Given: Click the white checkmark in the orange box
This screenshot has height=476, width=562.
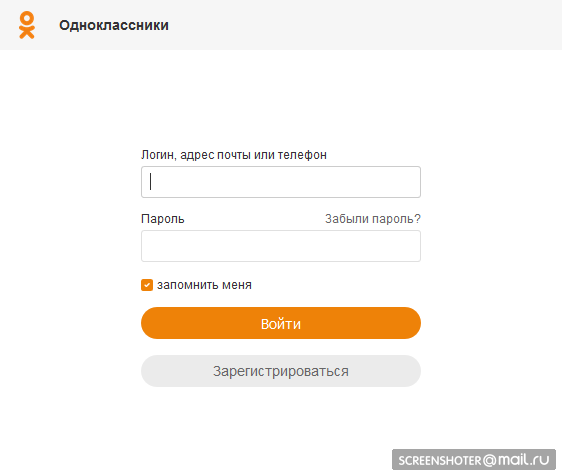Looking at the screenshot, I should point(147,285).
